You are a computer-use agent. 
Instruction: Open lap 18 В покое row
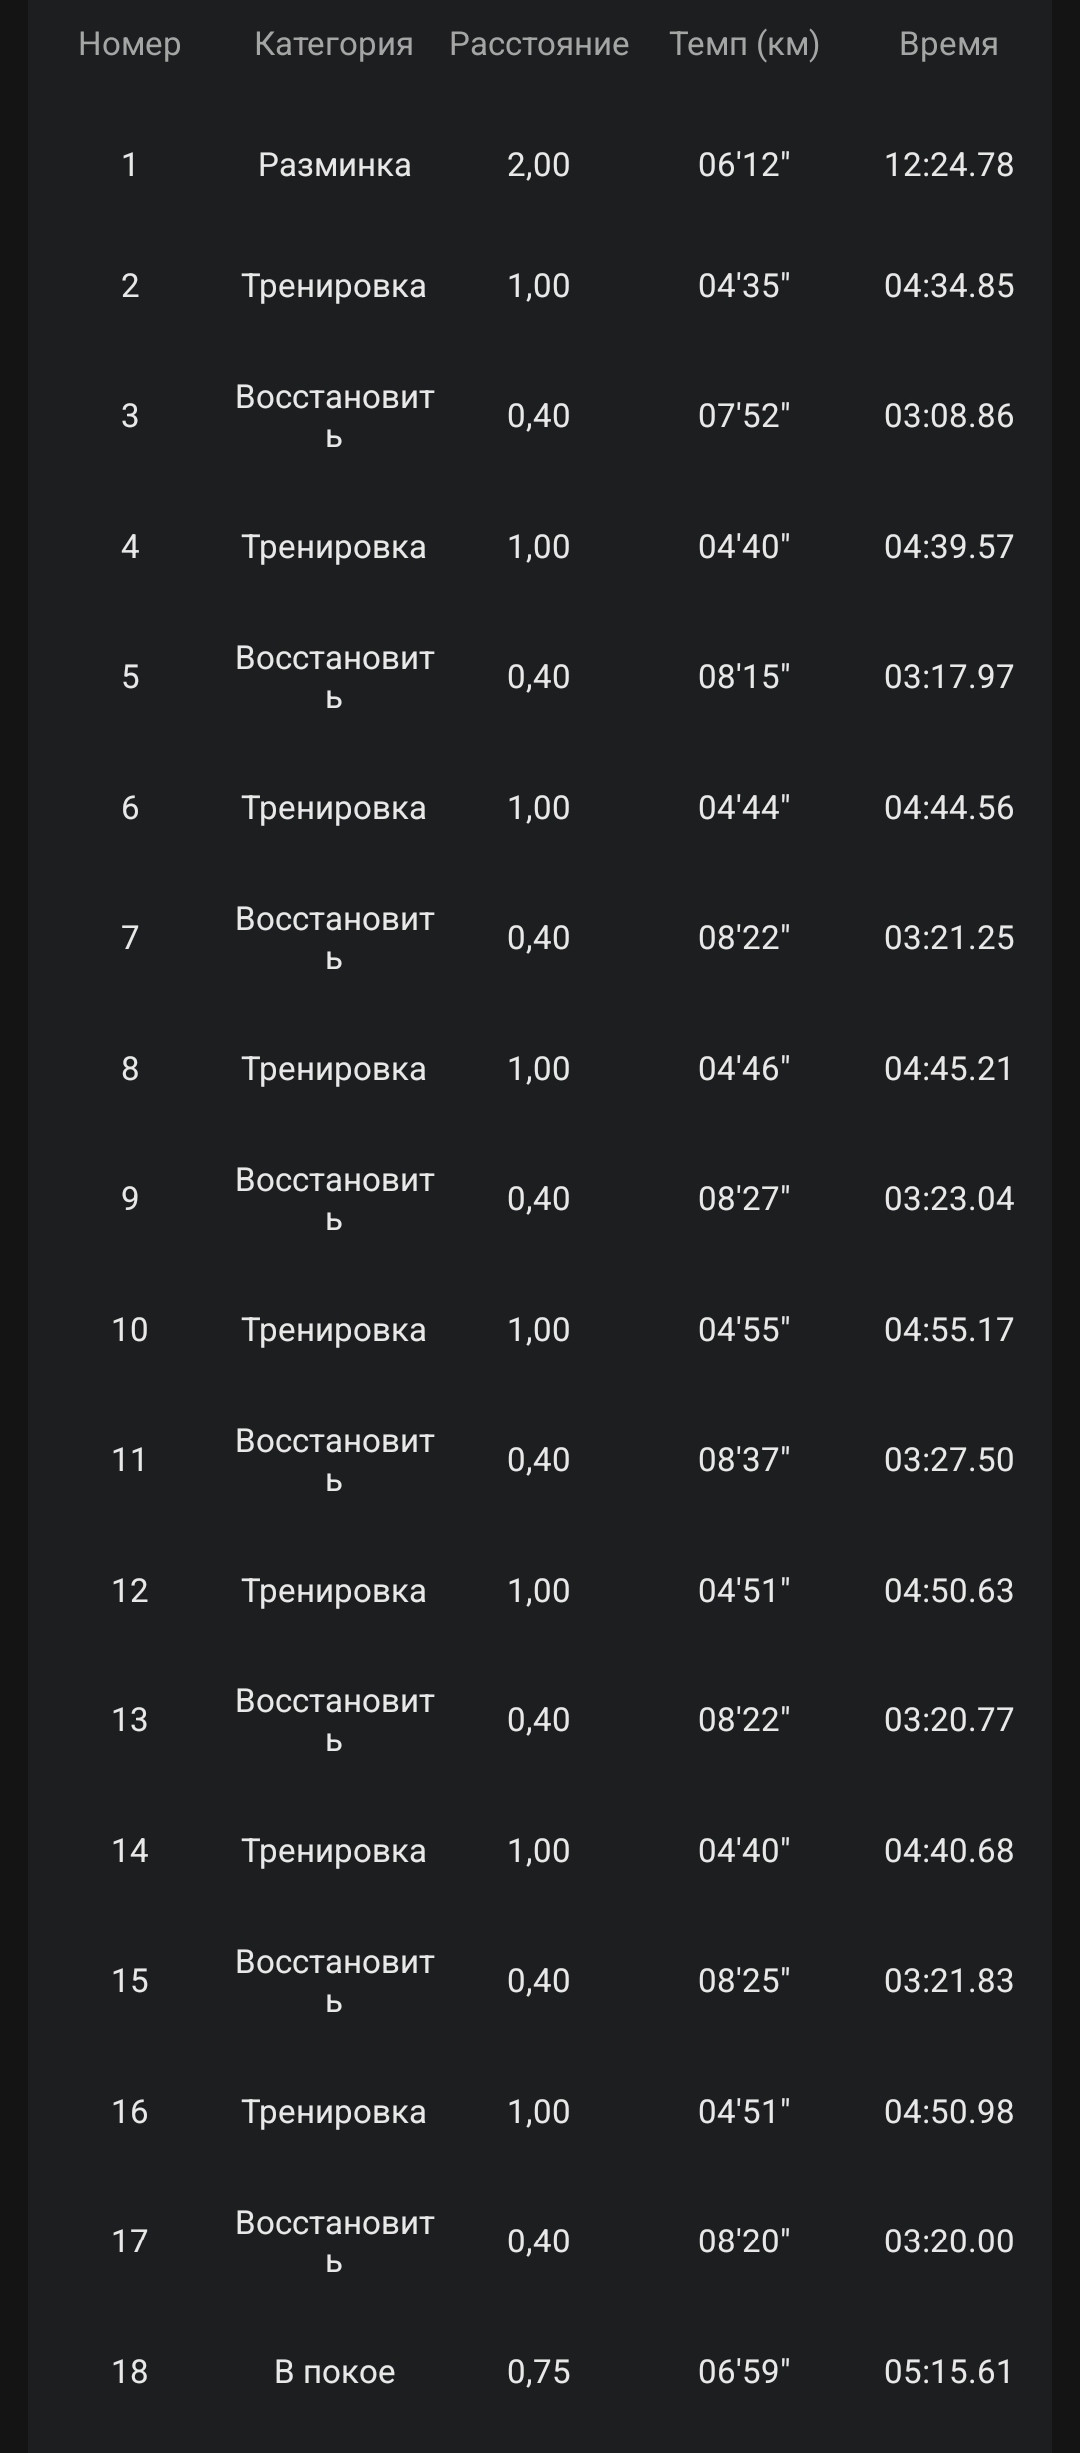[x=540, y=2372]
